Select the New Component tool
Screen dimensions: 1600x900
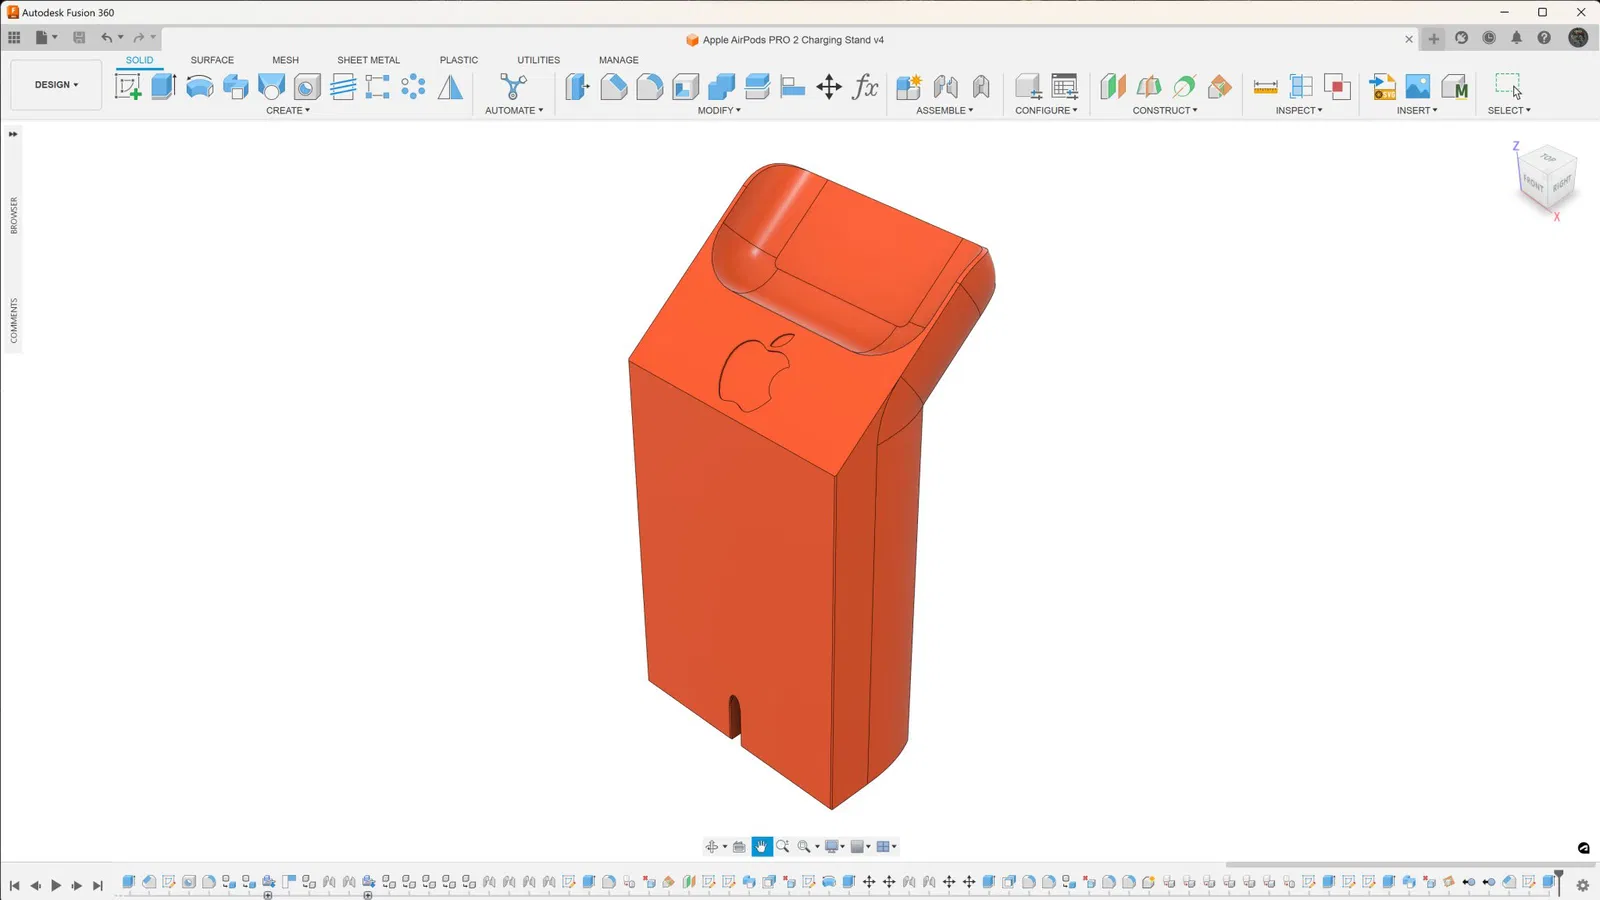pos(909,87)
